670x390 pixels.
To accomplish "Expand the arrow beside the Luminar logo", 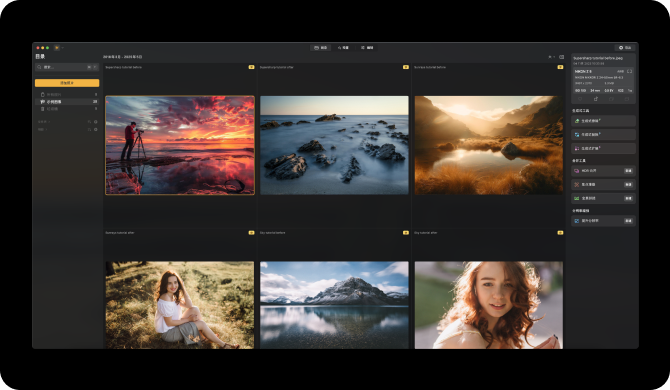I will pyautogui.click(x=62, y=48).
